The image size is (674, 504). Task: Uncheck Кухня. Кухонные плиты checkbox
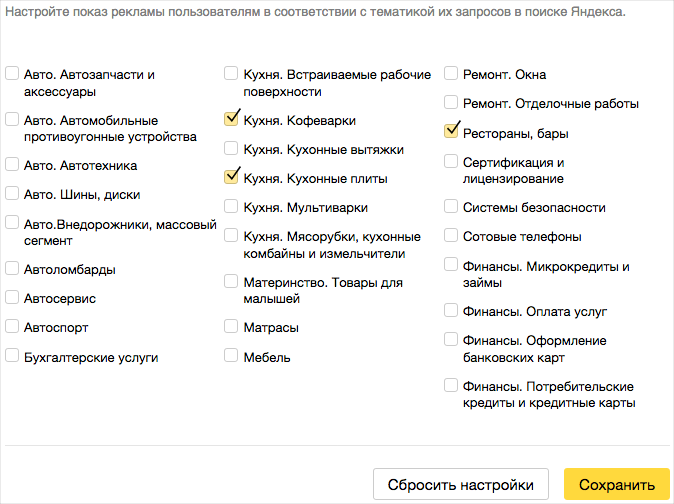pyautogui.click(x=231, y=177)
